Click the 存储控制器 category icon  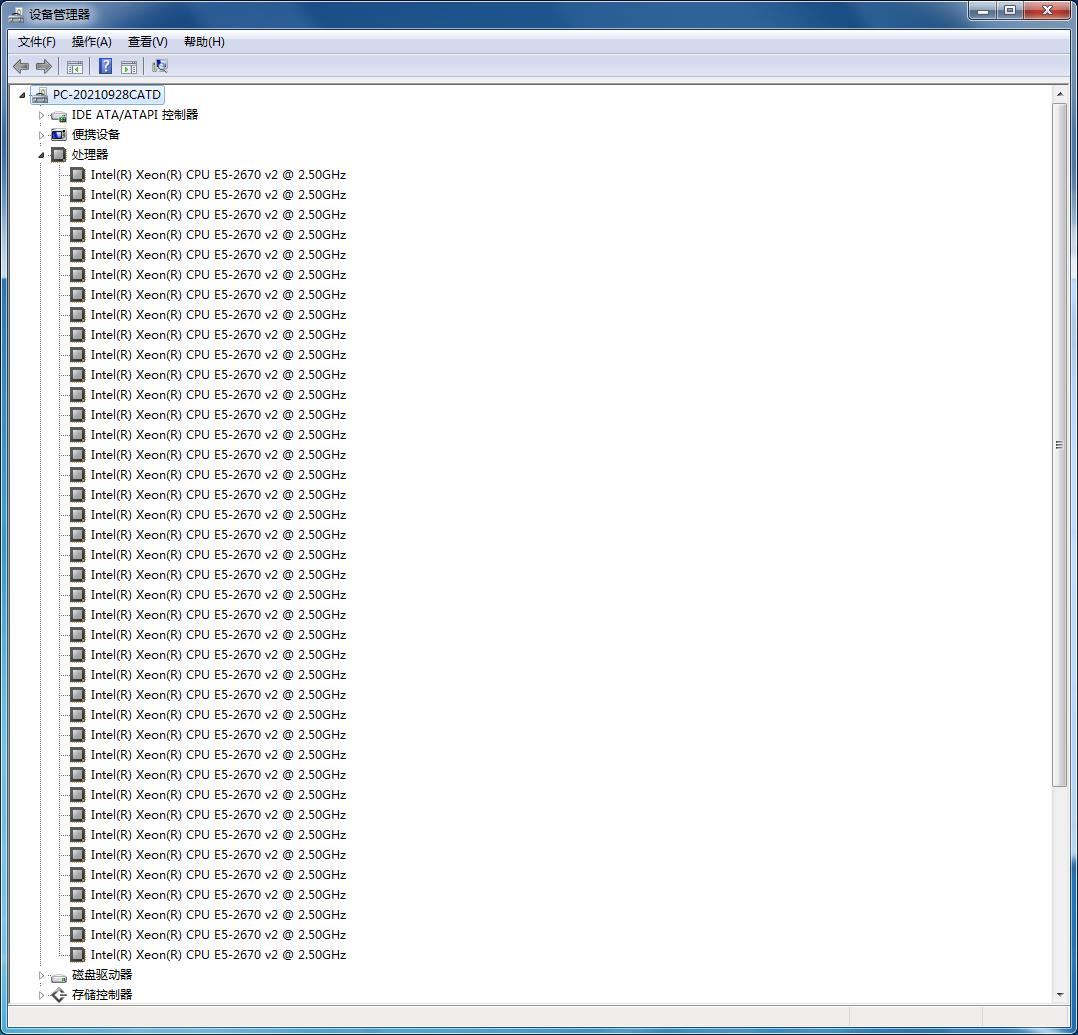59,995
